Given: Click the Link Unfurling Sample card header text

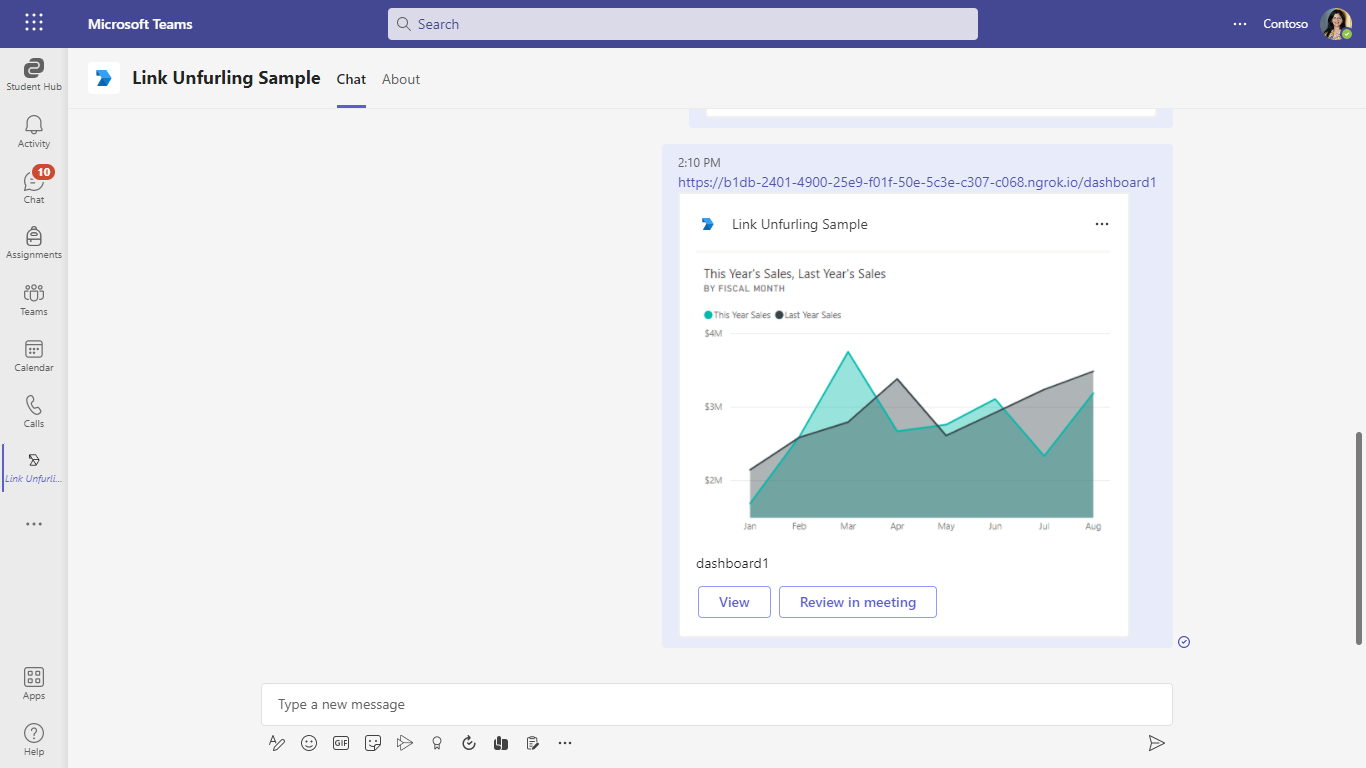Looking at the screenshot, I should click(x=800, y=224).
